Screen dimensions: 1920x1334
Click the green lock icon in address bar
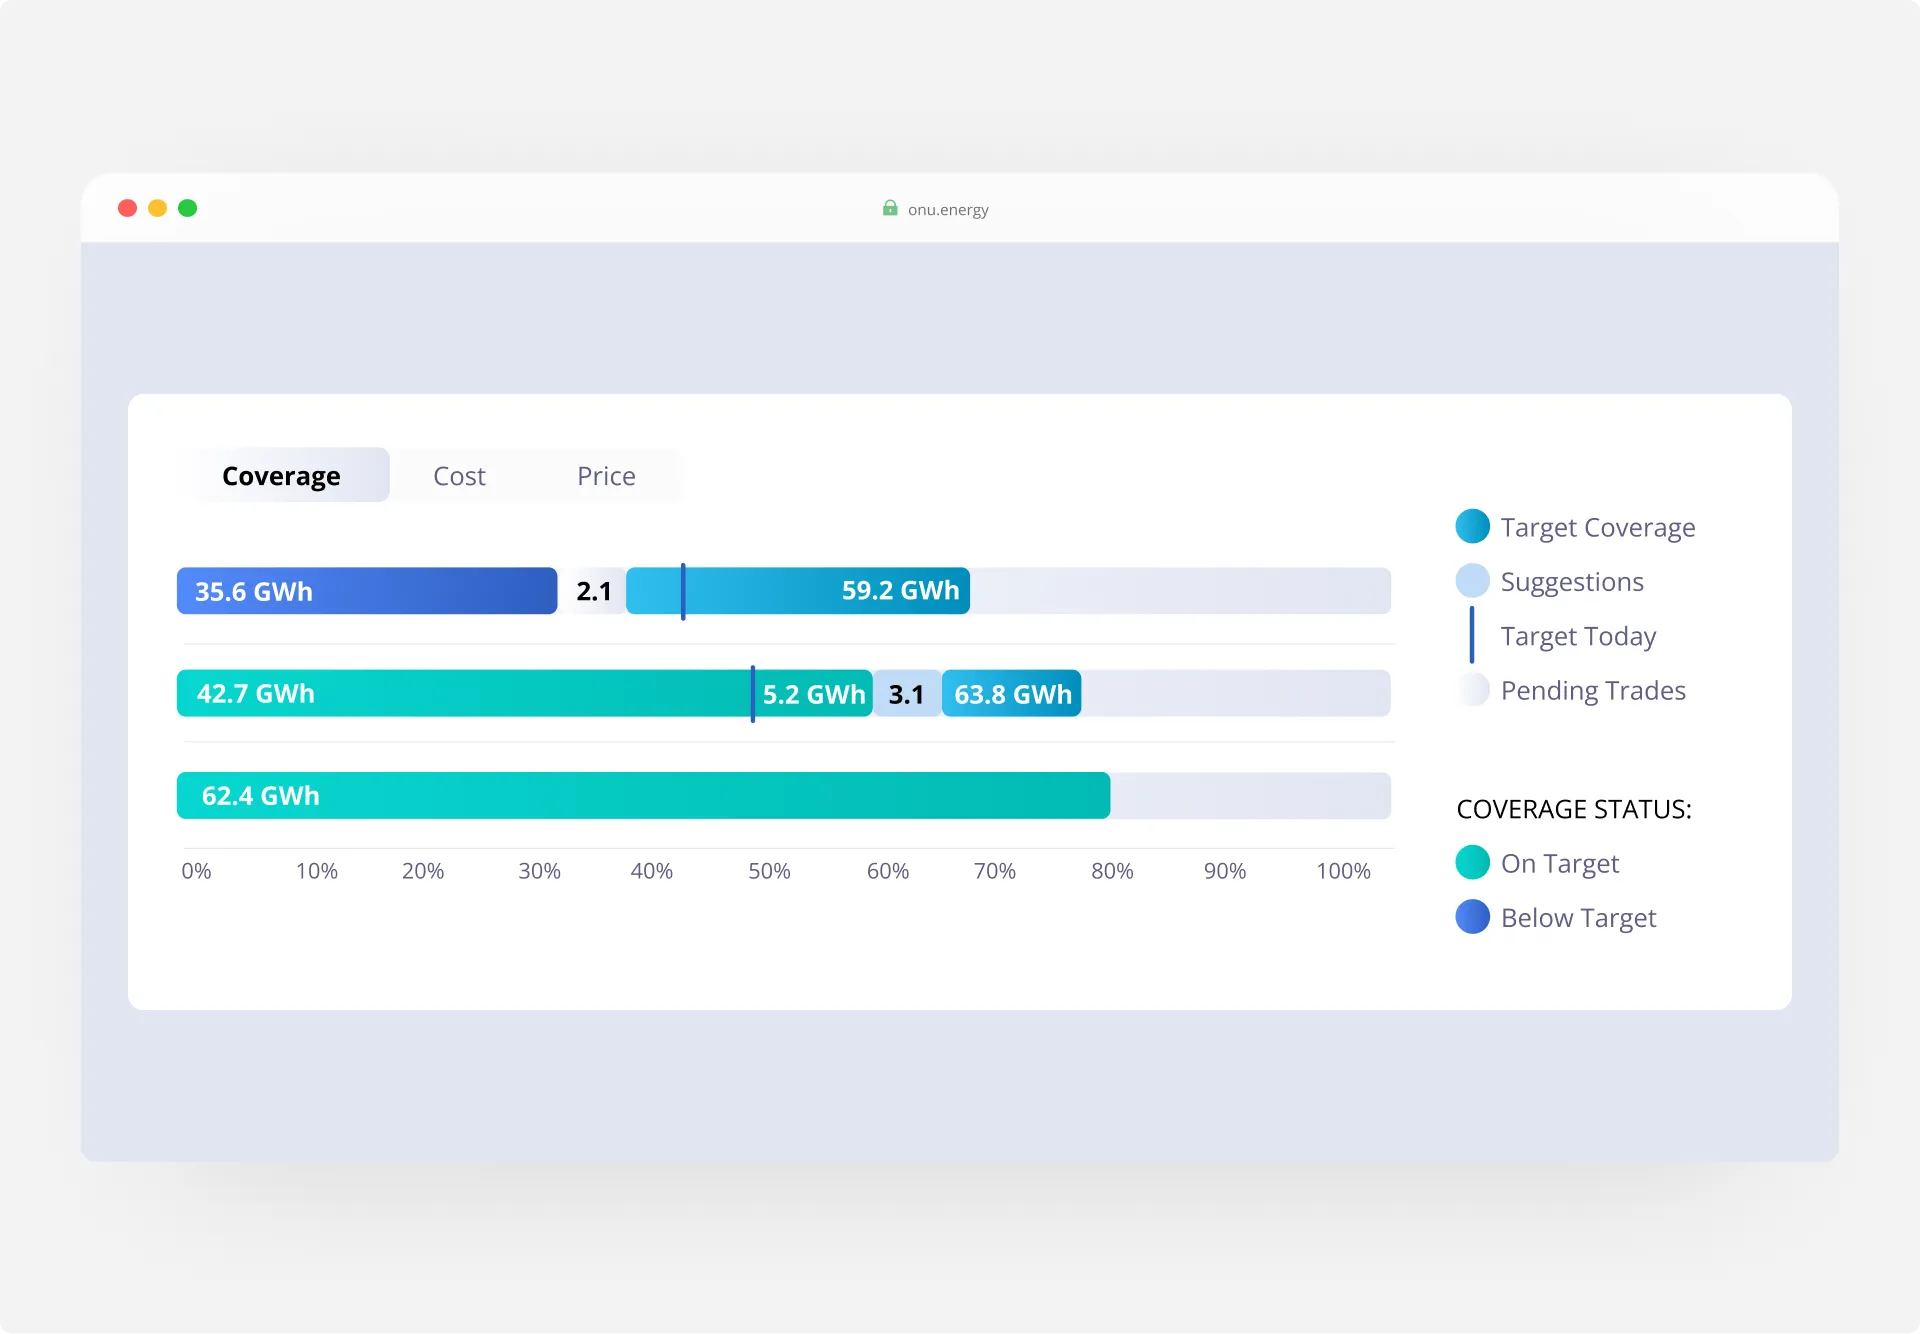[889, 208]
